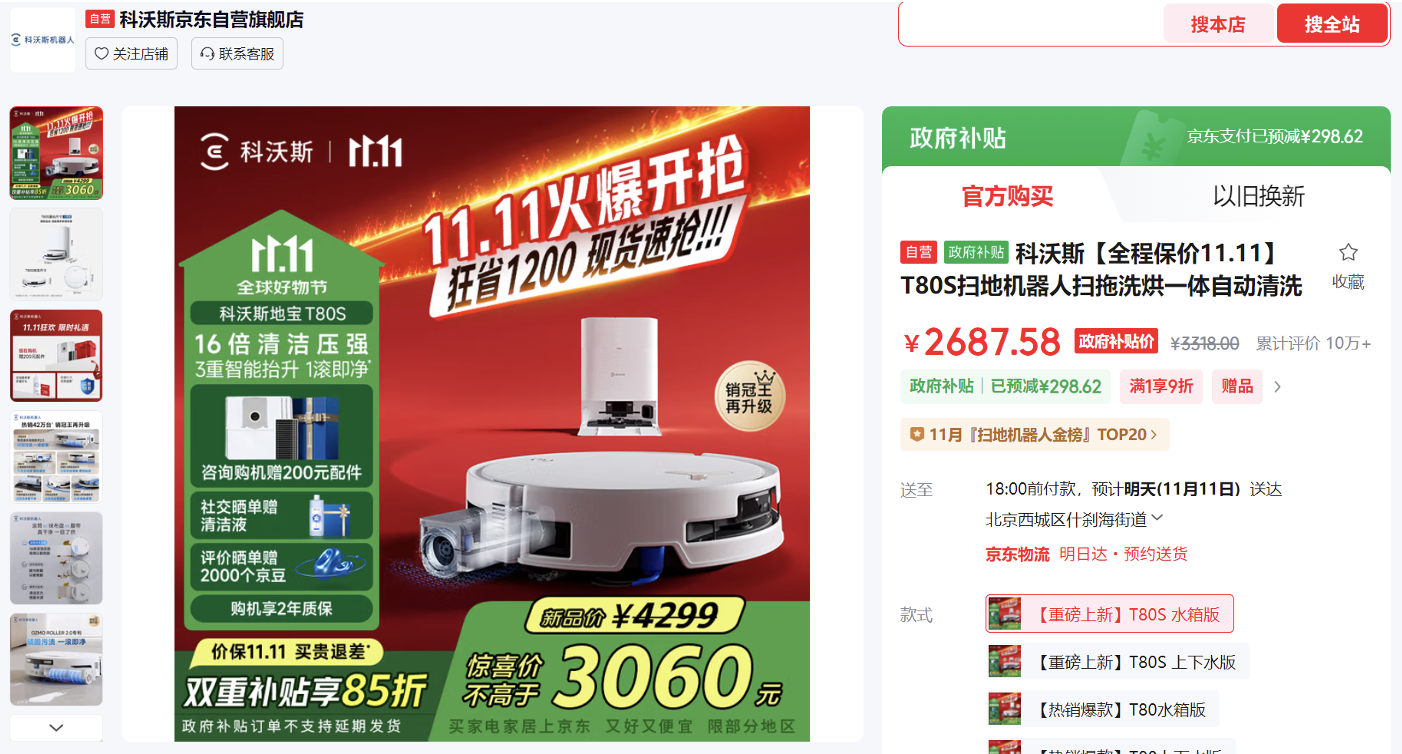Click the 自营 badge beside store name
Screen dimensions: 1402x754
point(100,19)
